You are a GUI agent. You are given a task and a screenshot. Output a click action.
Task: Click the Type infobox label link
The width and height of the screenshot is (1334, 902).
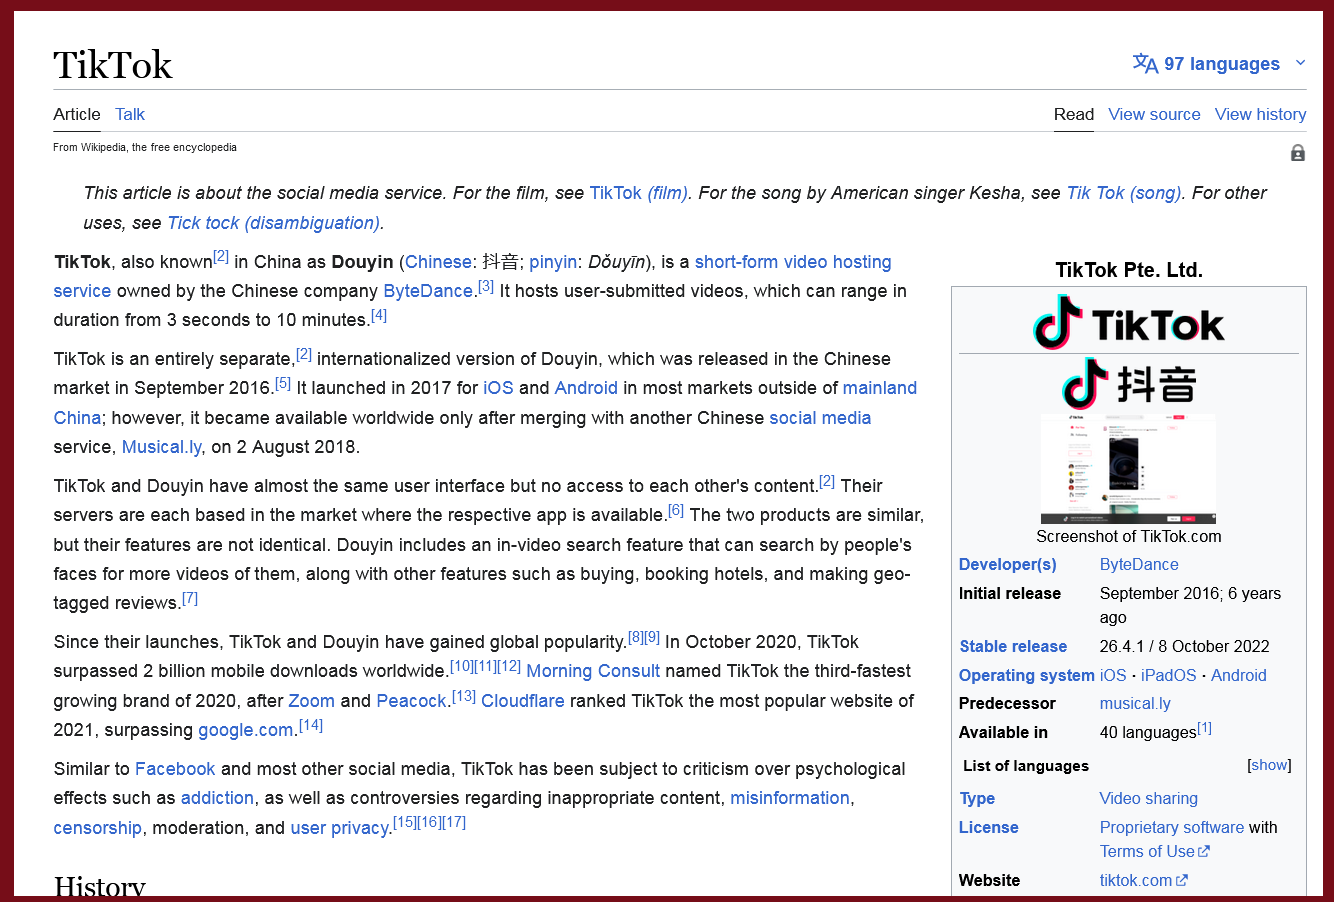(x=977, y=799)
